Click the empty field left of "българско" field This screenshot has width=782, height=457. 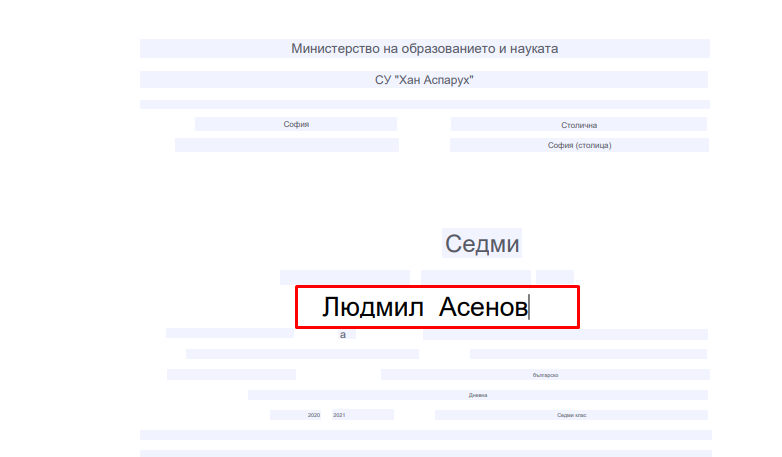(x=231, y=375)
